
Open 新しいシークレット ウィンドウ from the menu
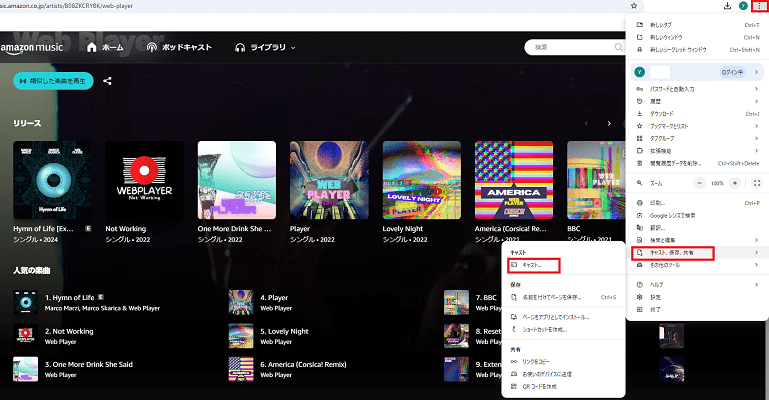tap(697, 50)
